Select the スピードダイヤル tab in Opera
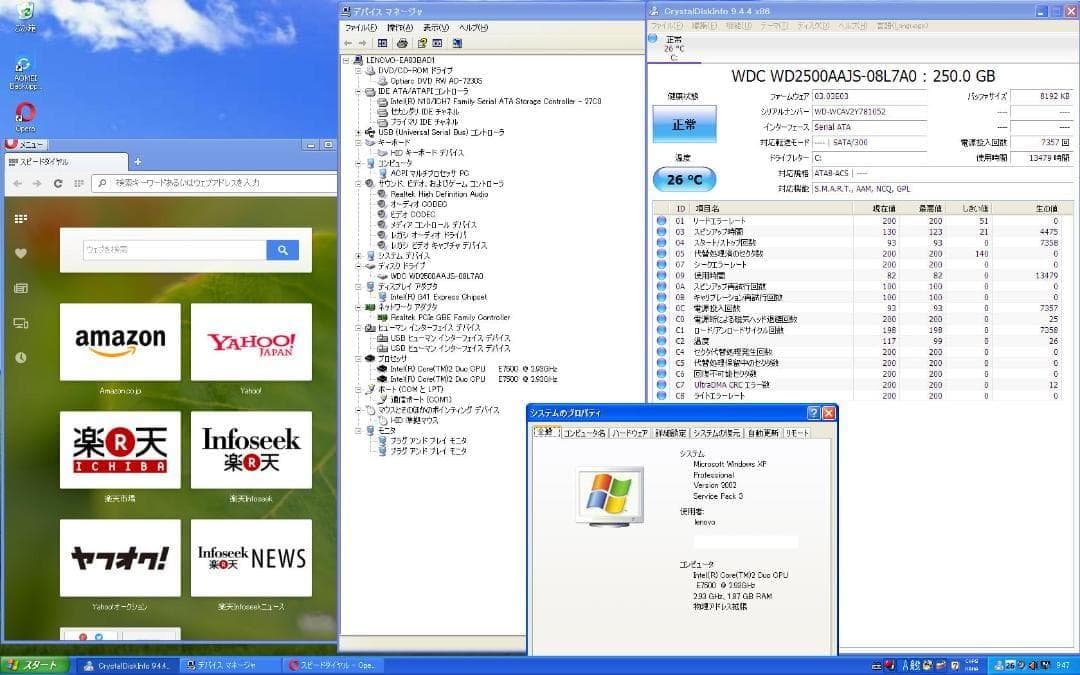This screenshot has height=675, width=1080. click(66, 162)
